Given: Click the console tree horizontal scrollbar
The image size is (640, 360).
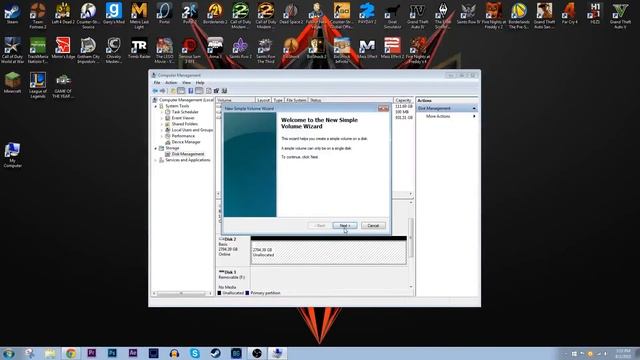Looking at the screenshot, I should [182, 293].
